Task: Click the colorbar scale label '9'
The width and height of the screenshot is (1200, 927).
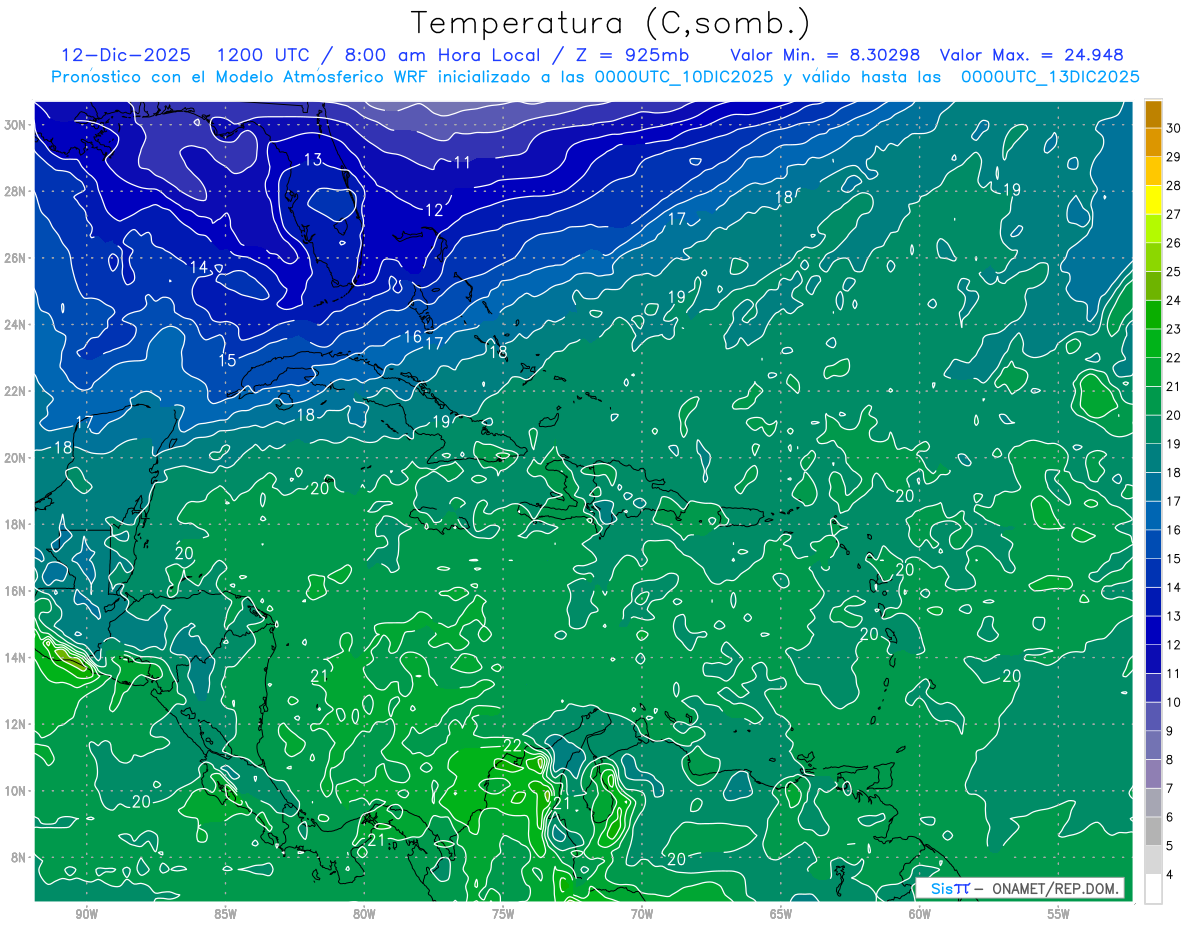Action: click(1170, 731)
